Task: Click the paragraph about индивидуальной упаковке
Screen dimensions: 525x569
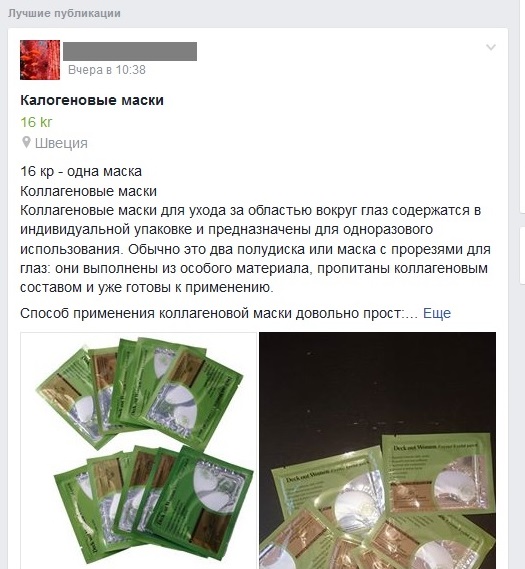Action: point(255,249)
